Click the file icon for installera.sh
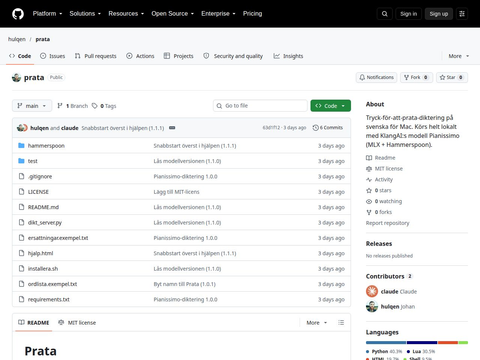480x360 pixels. click(21, 269)
